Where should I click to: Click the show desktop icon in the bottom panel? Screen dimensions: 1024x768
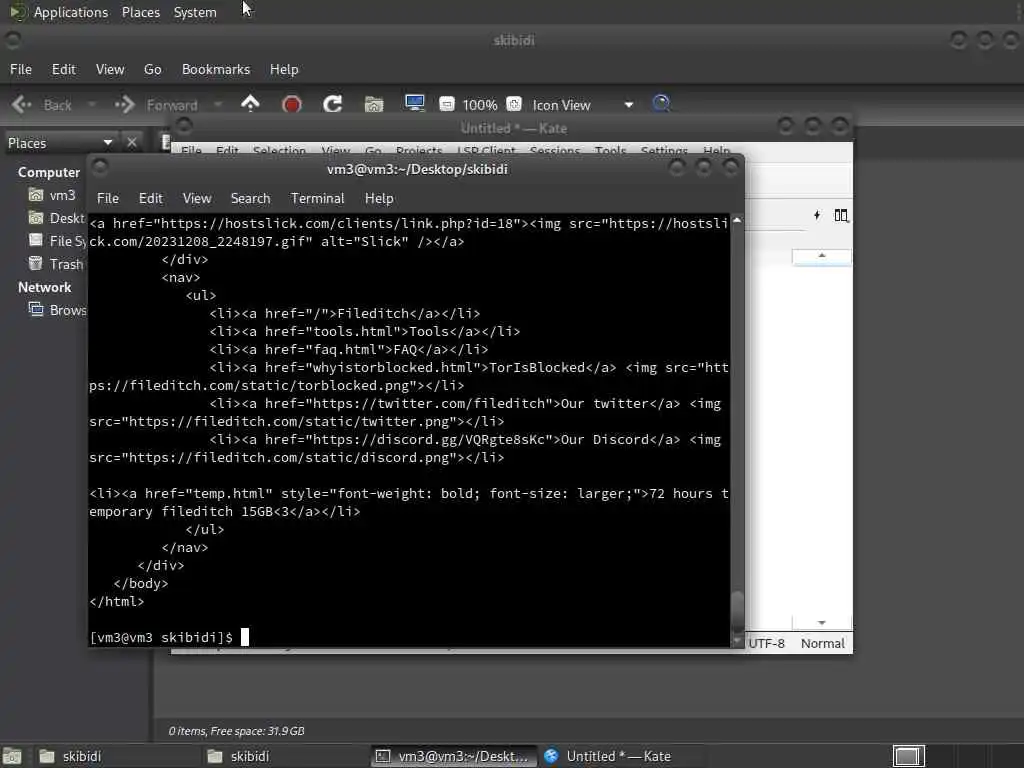click(x=12, y=756)
